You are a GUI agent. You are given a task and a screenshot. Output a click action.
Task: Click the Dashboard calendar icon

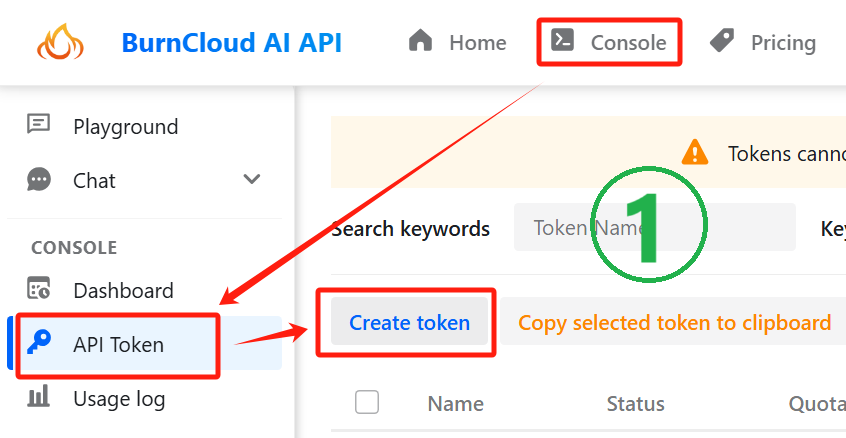(39, 288)
